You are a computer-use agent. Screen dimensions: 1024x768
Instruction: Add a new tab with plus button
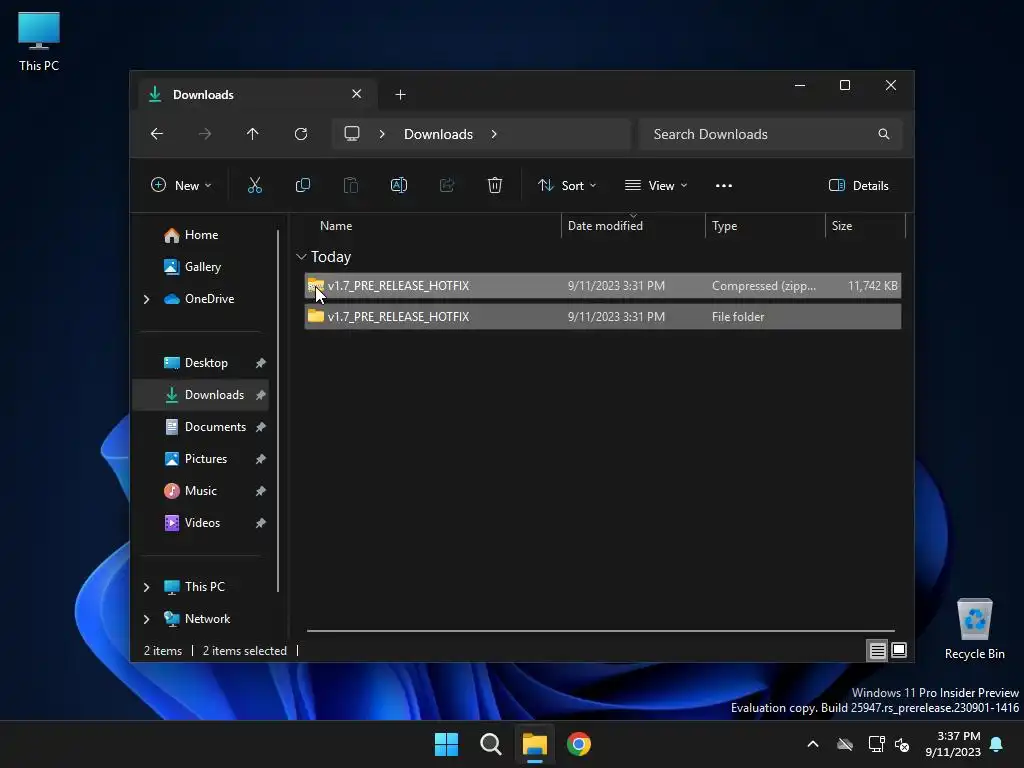coord(400,95)
